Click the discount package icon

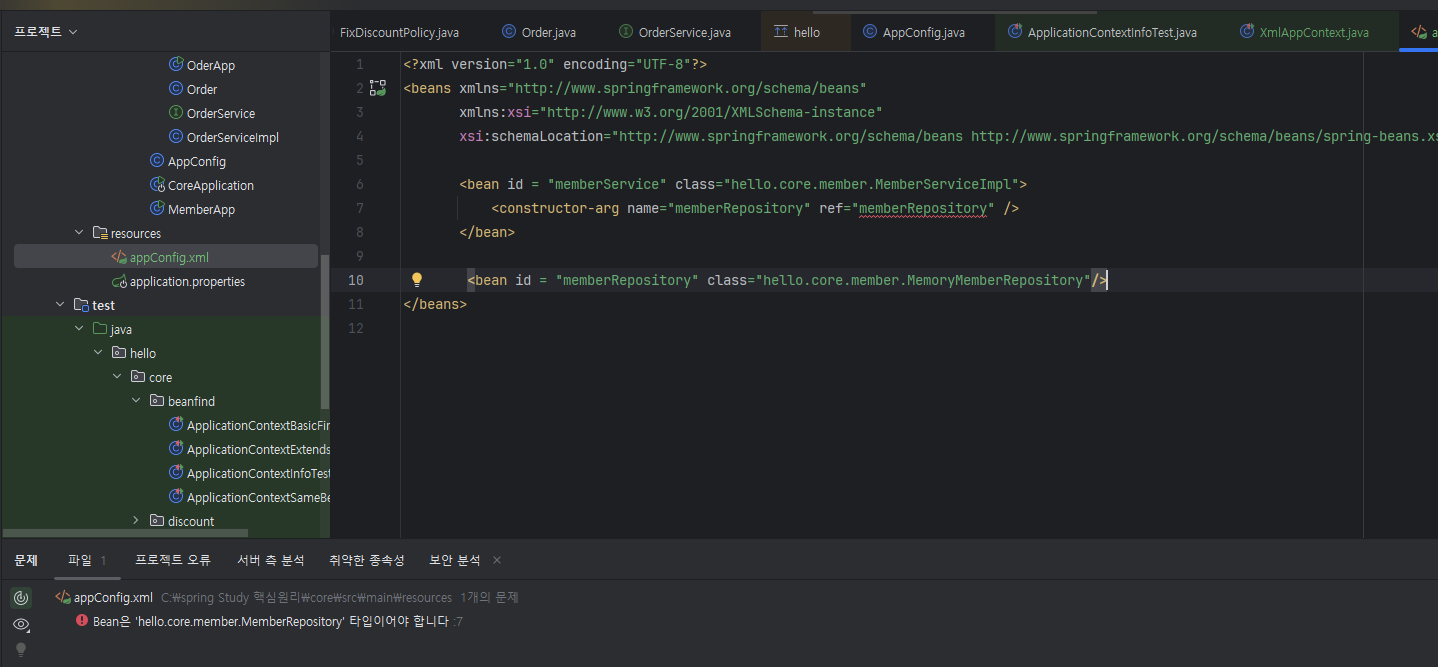[x=157, y=521]
